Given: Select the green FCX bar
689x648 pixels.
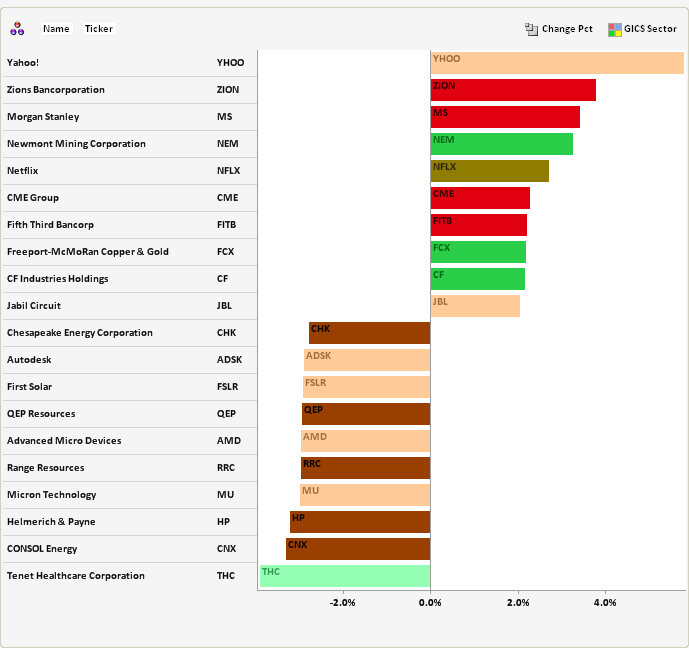Looking at the screenshot, I should point(478,252).
